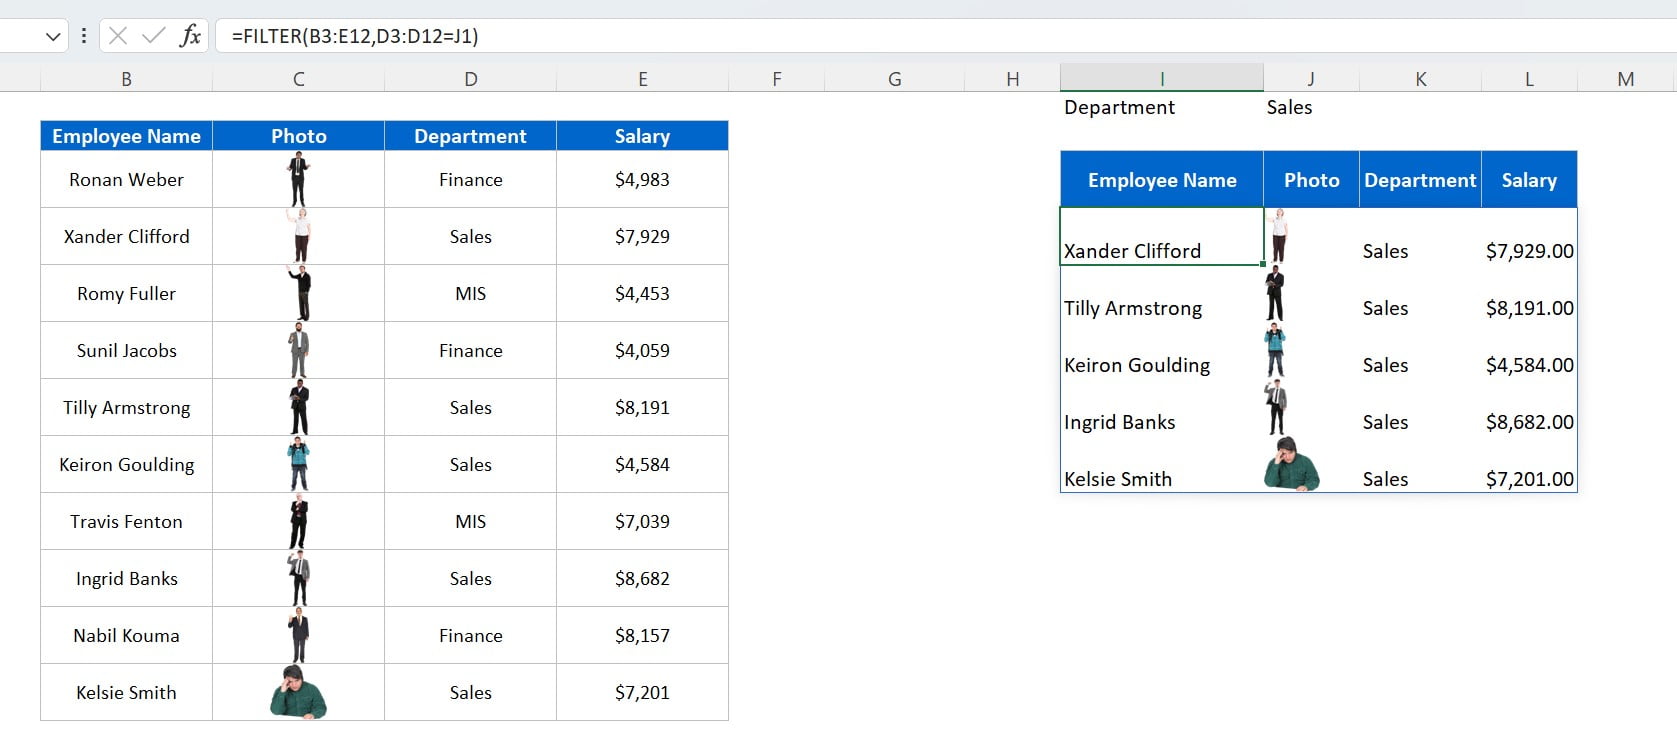1677x746 pixels.
Task: Select column G header
Action: (895, 79)
